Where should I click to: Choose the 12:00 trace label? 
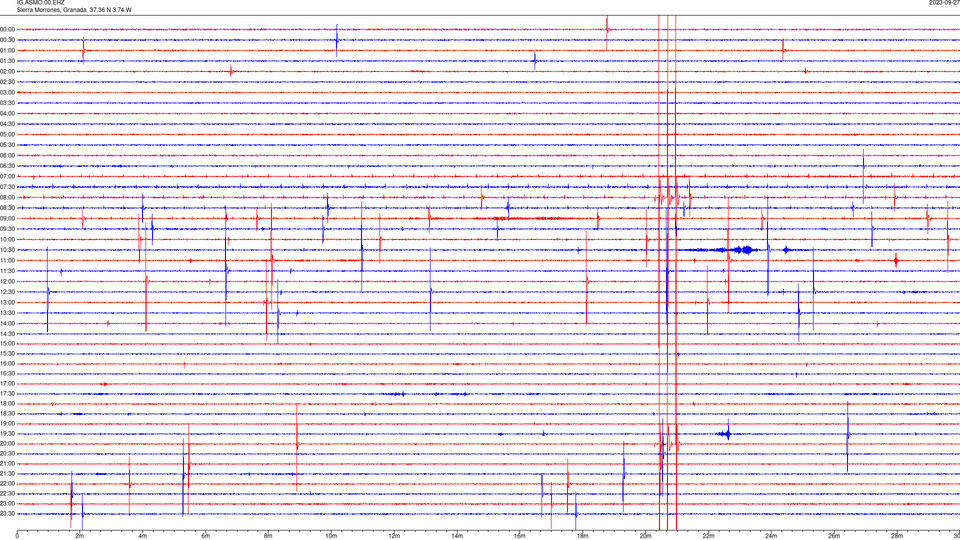click(8, 281)
